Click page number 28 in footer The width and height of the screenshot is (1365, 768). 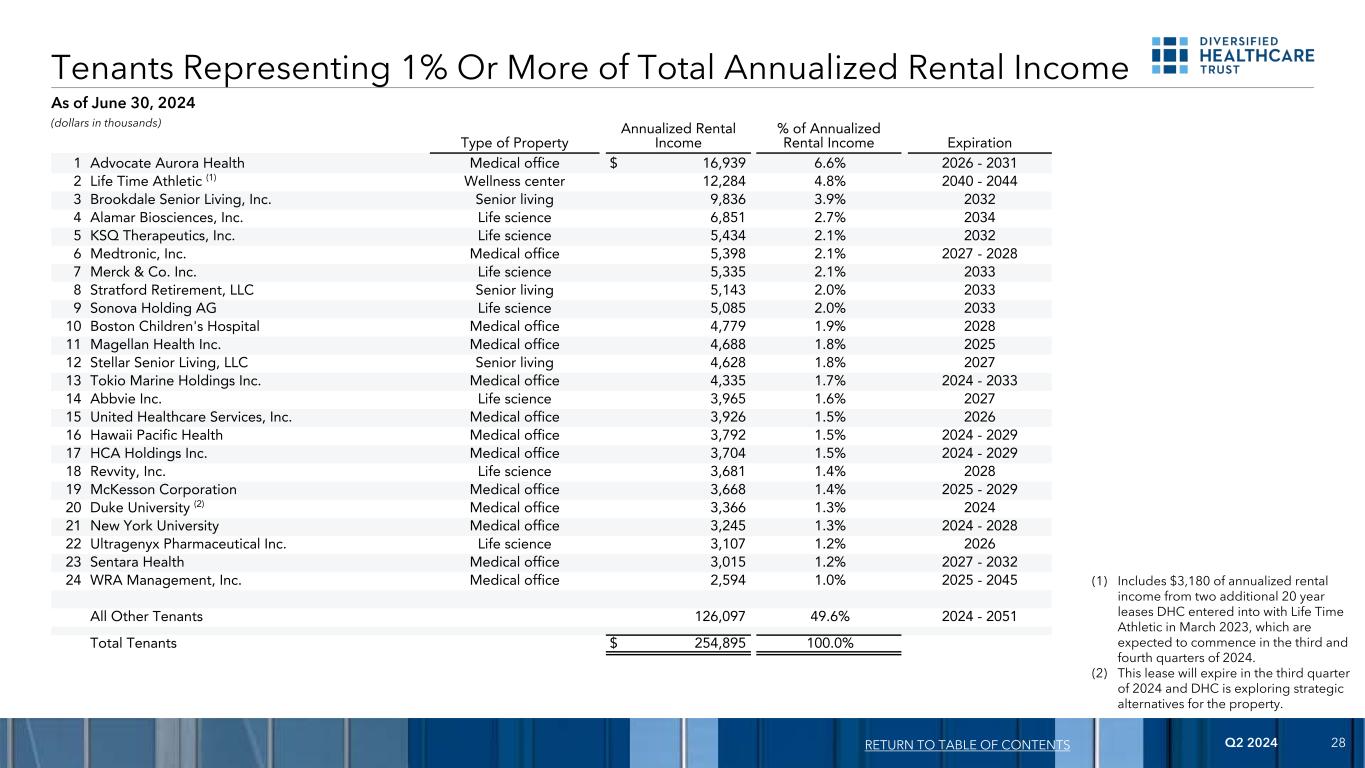tap(1338, 744)
